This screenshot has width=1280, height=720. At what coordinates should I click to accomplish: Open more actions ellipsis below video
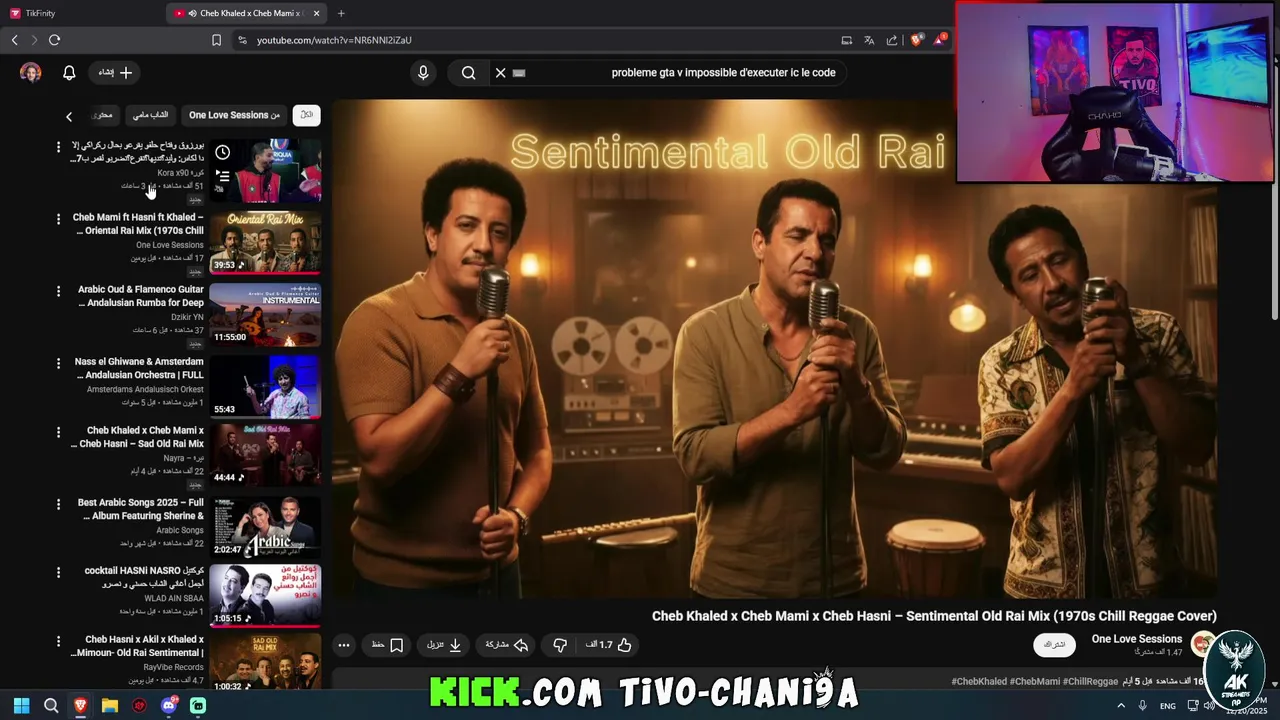click(x=344, y=645)
